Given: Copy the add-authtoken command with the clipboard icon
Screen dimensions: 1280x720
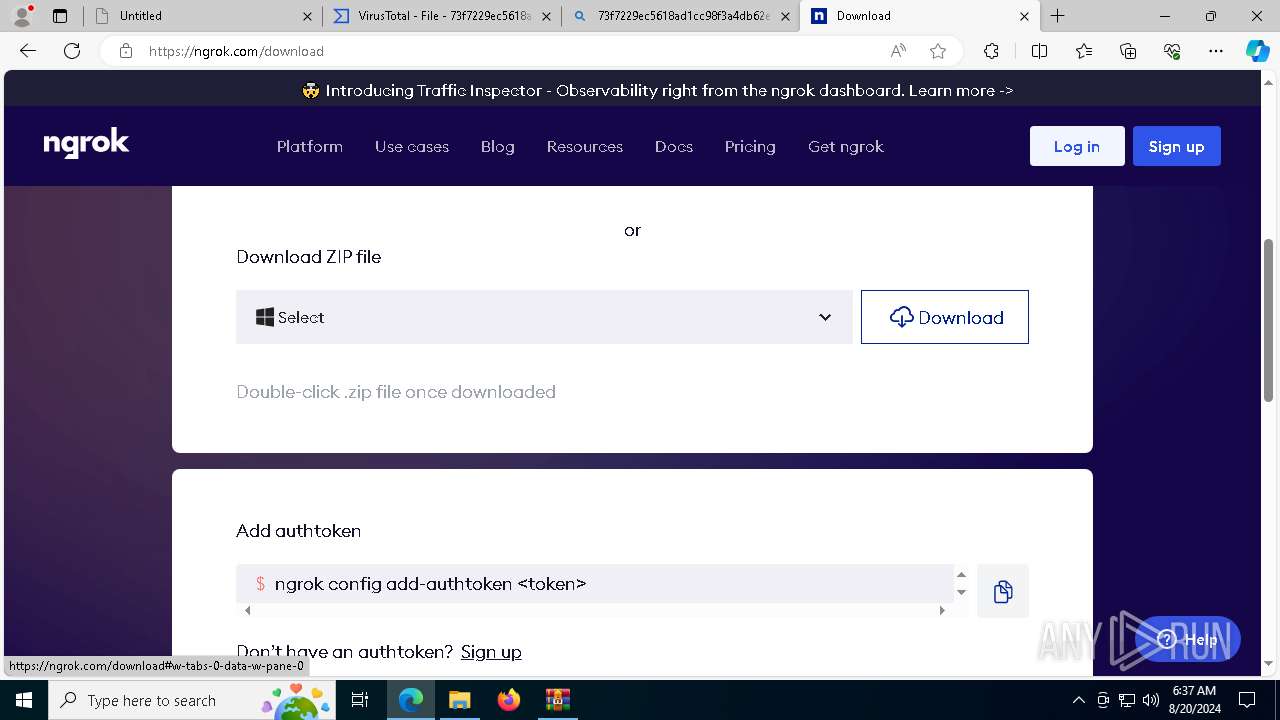Looking at the screenshot, I should (x=1003, y=591).
